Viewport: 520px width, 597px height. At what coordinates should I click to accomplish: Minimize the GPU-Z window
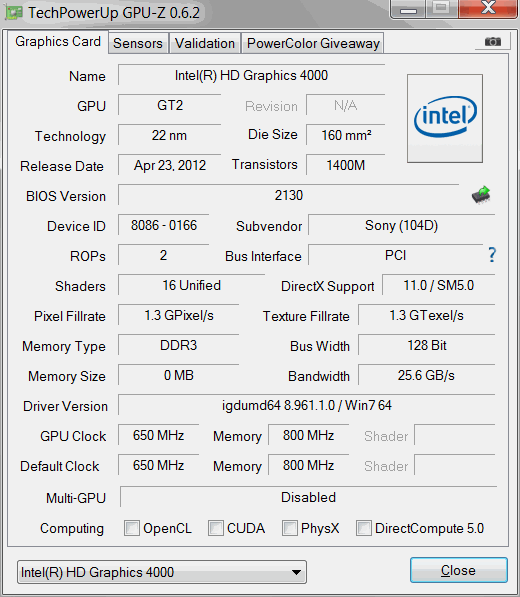[x=408, y=9]
